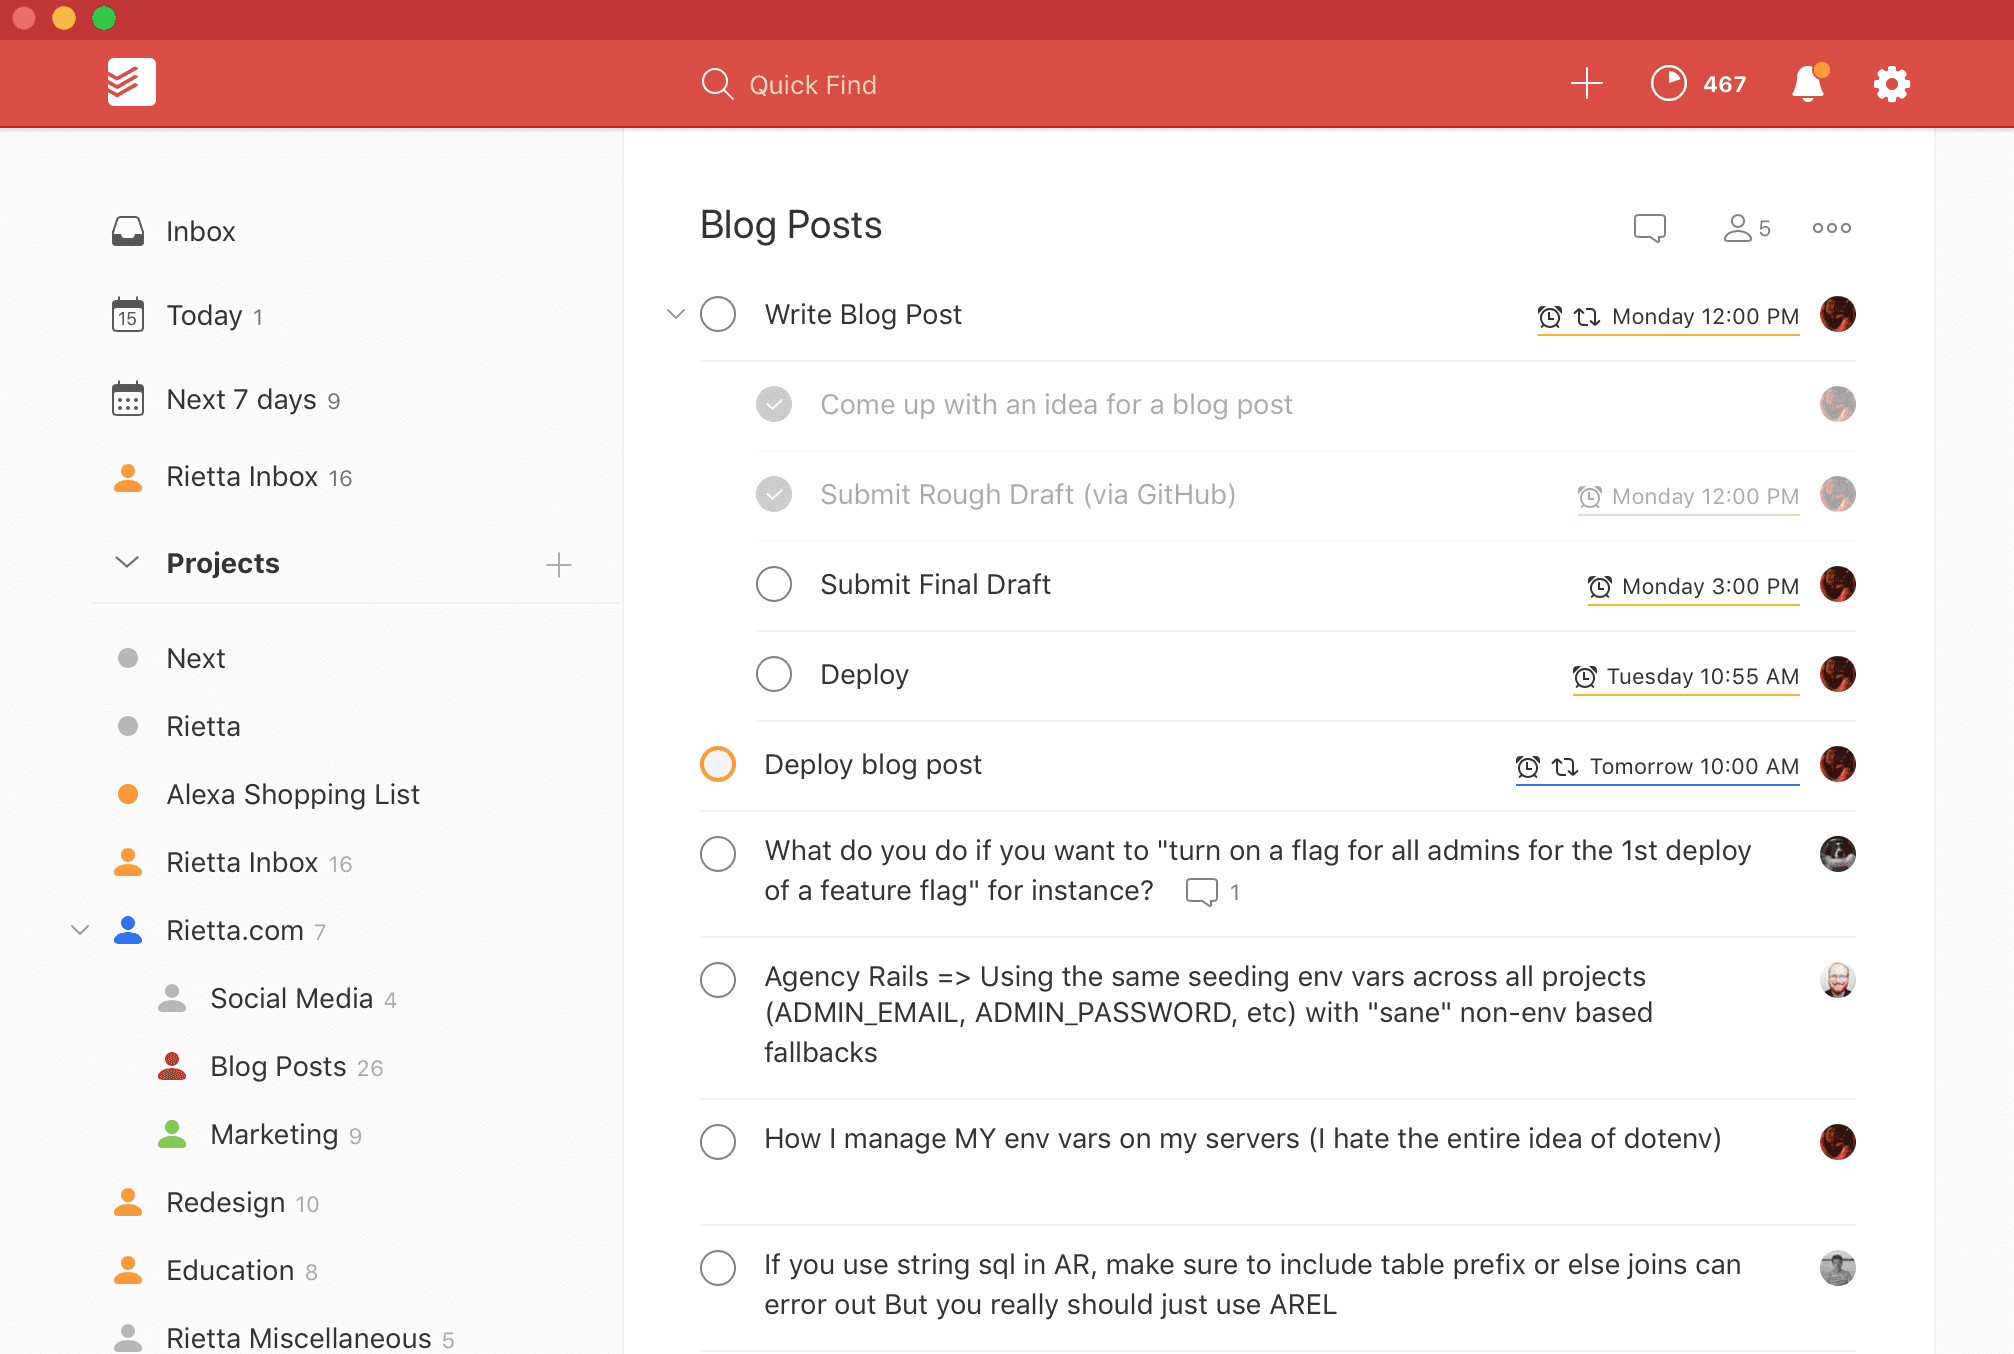Open the Next 7 days view
Image resolution: width=2014 pixels, height=1354 pixels.
point(241,399)
